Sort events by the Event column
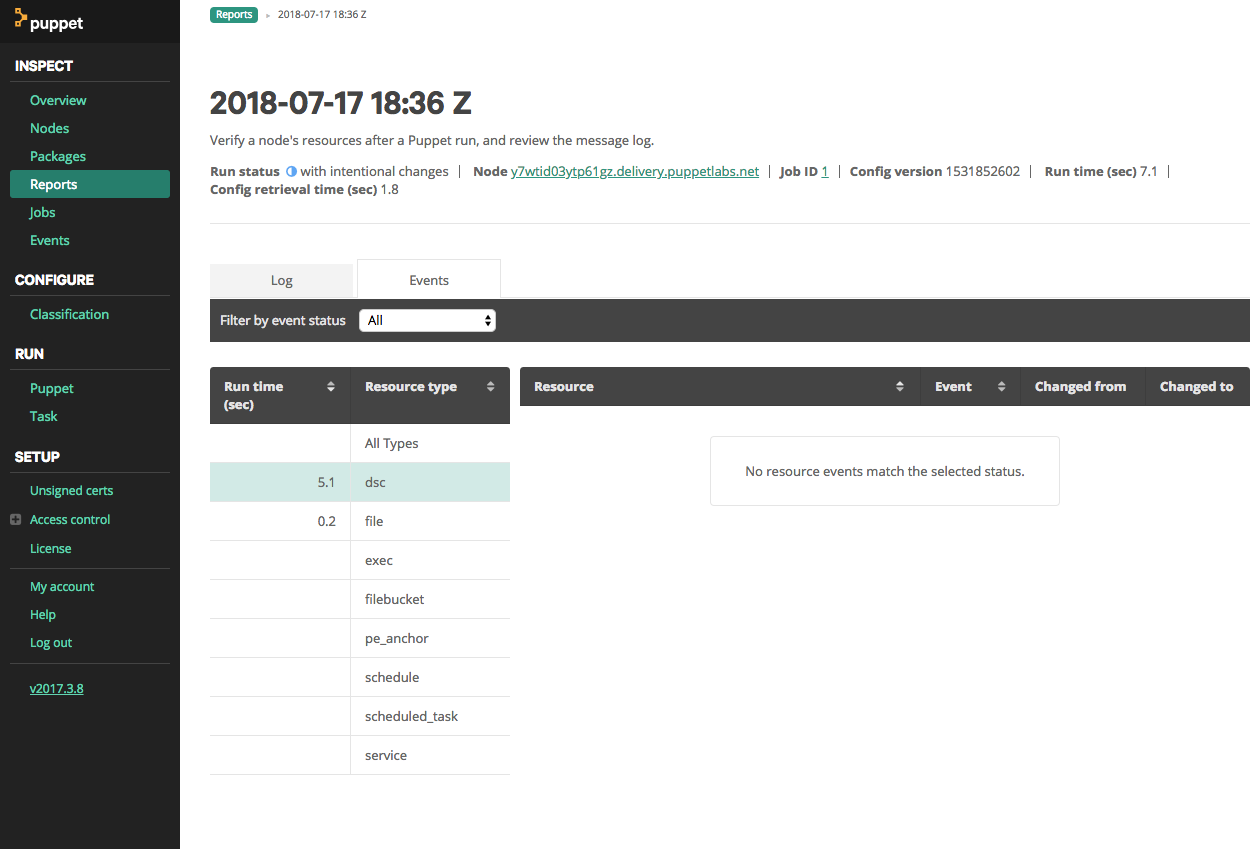Image resolution: width=1252 pixels, height=849 pixels. pos(1000,385)
